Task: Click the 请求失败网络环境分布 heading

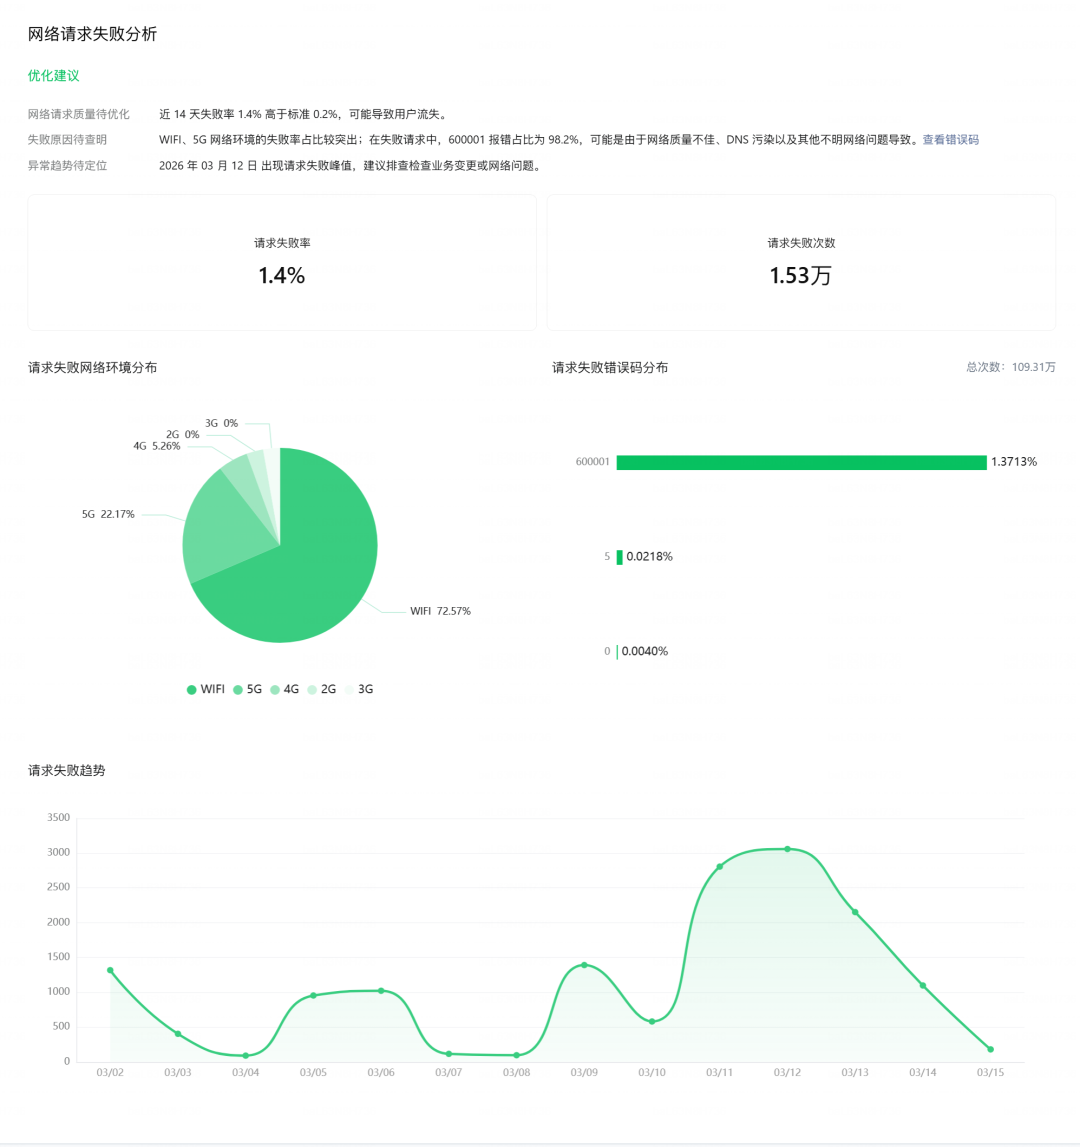Action: (x=92, y=367)
